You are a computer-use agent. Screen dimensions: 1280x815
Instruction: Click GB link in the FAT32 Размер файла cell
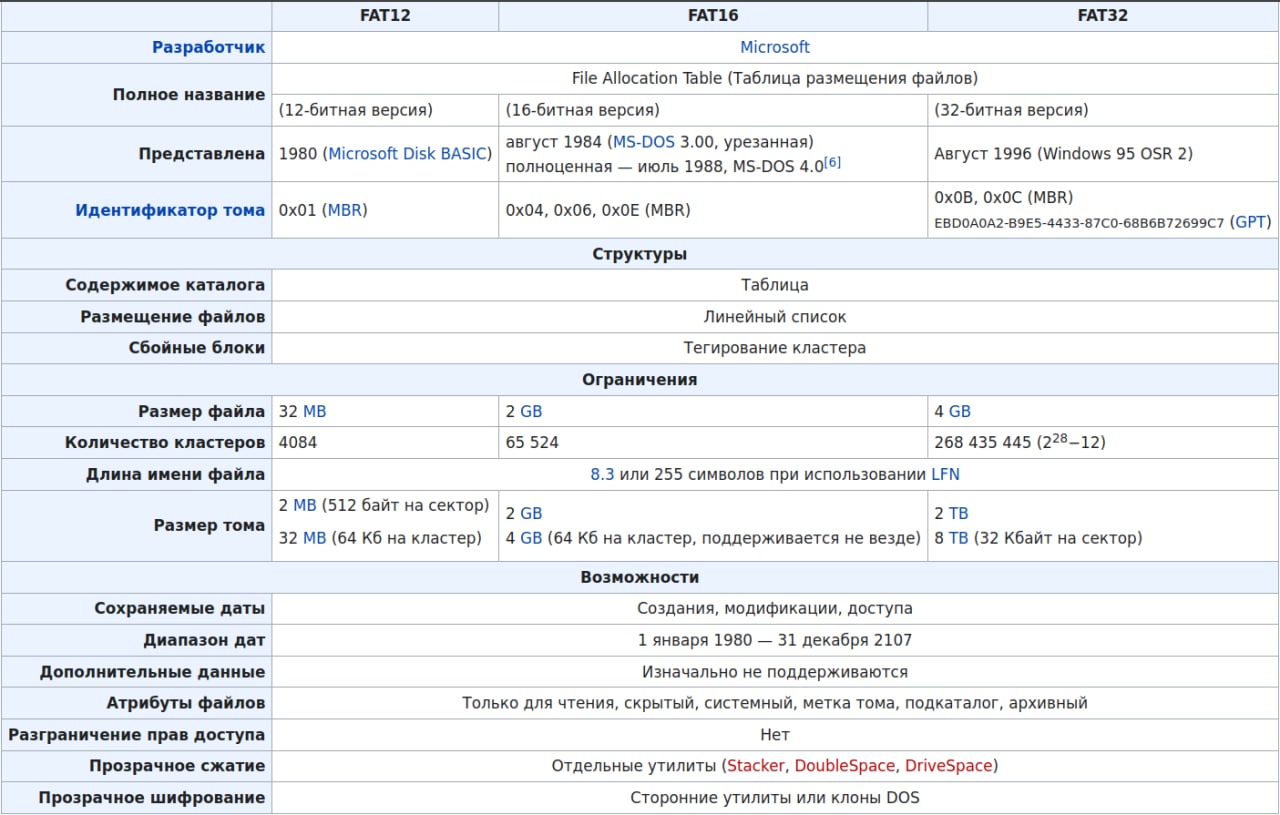tap(960, 411)
